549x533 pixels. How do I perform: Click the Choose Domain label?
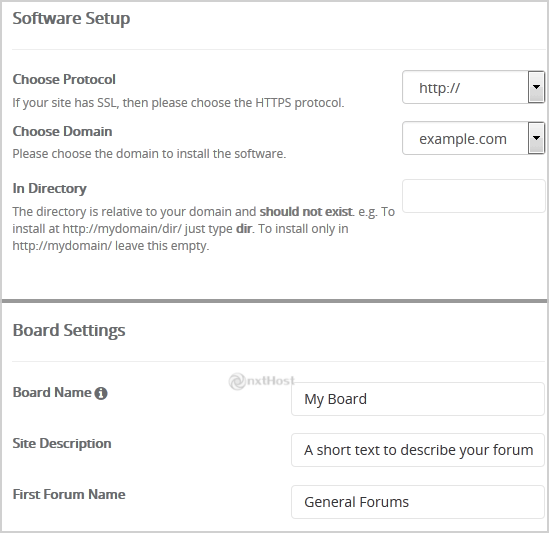[x=62, y=131]
